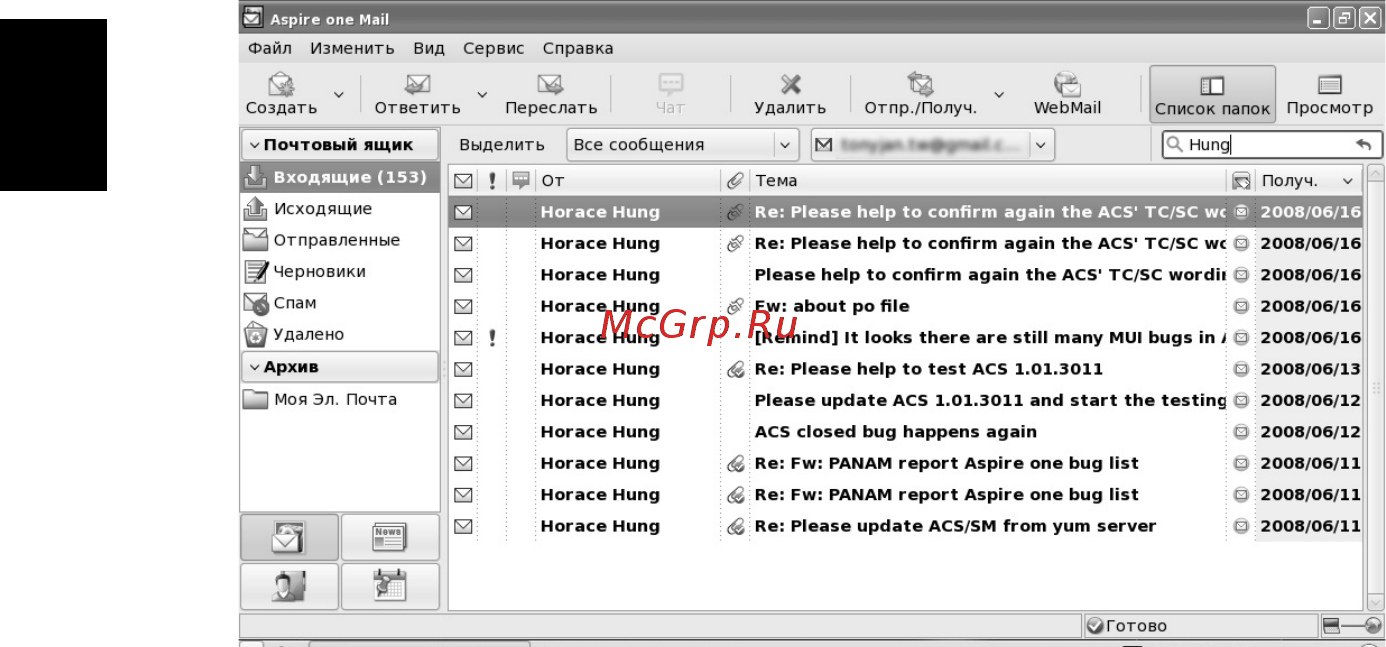The height and width of the screenshot is (647, 1386).
Task: Toggle the Просмотр preview pane
Action: coord(1330,95)
